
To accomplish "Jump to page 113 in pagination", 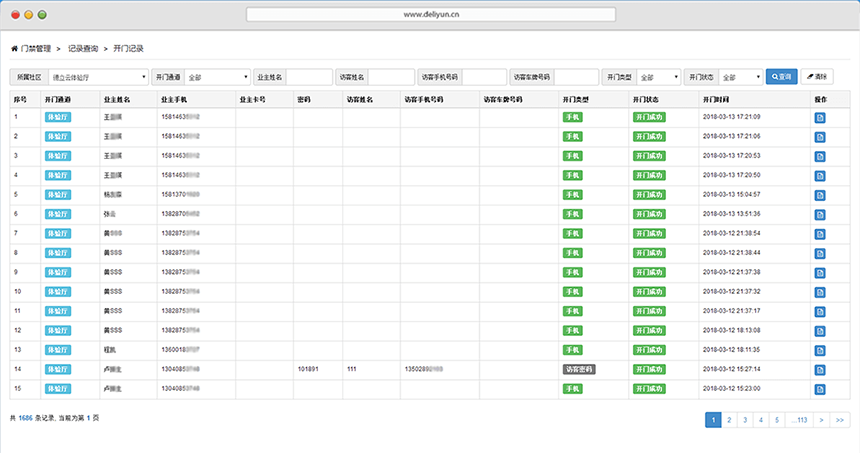I will 799,420.
